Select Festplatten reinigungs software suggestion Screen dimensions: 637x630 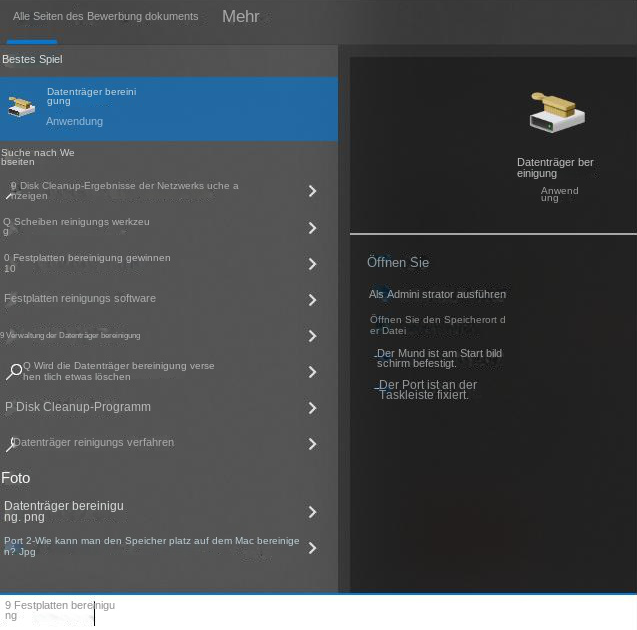(80, 298)
